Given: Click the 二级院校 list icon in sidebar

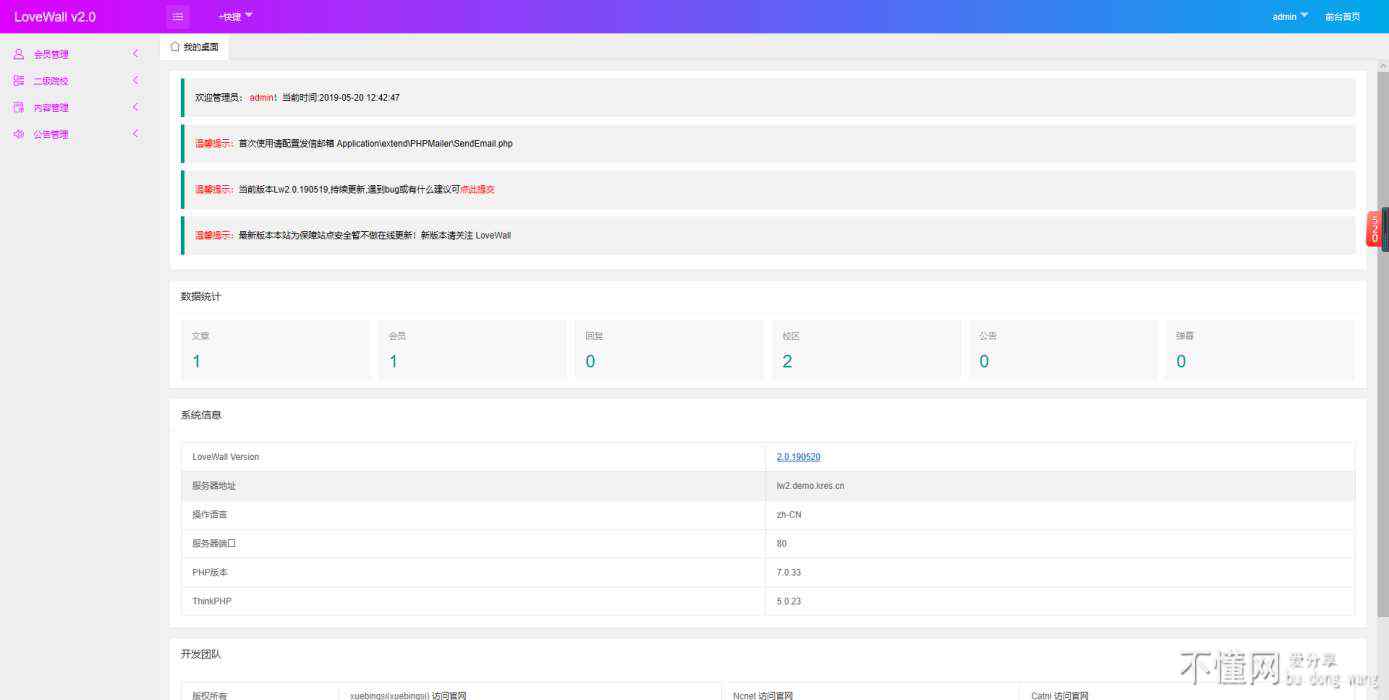Looking at the screenshot, I should coord(19,81).
